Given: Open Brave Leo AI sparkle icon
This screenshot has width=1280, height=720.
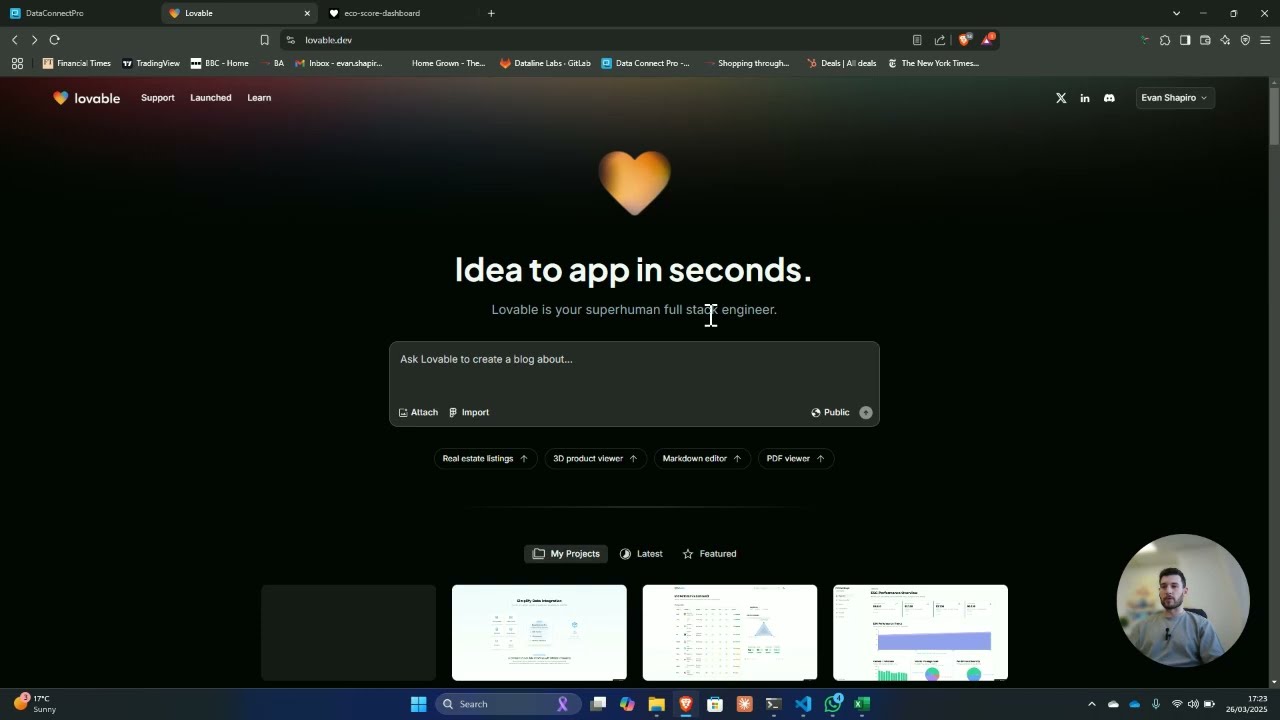Looking at the screenshot, I should (1225, 40).
